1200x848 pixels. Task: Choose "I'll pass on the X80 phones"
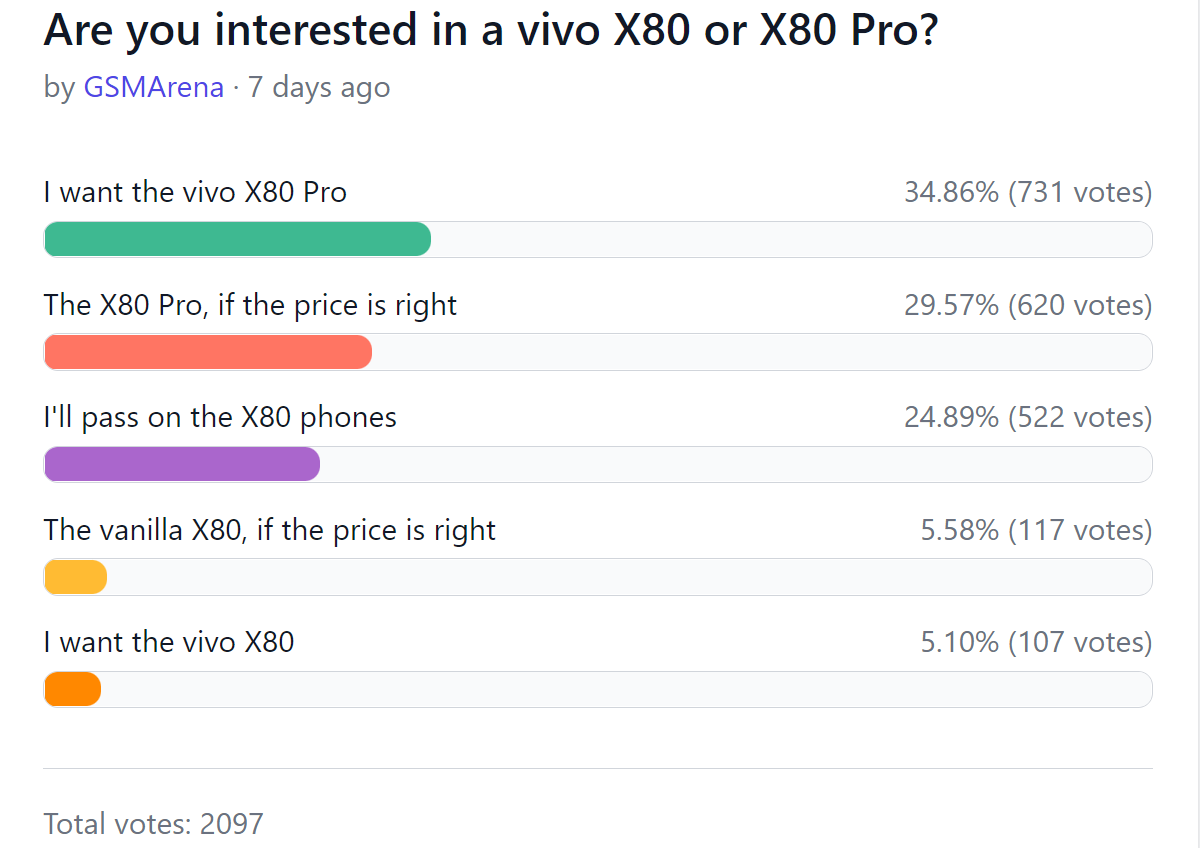(x=220, y=417)
